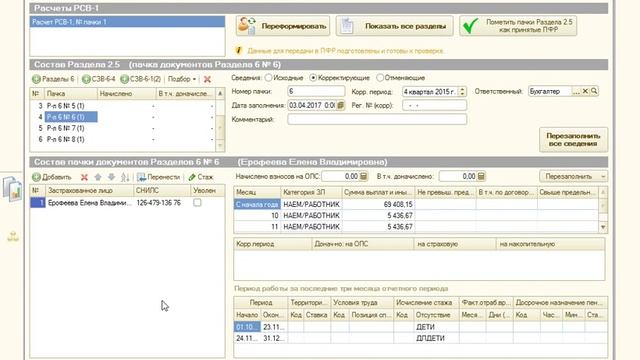Click period start cell 01.10
This screenshot has height=360, width=640.
(x=247, y=327)
